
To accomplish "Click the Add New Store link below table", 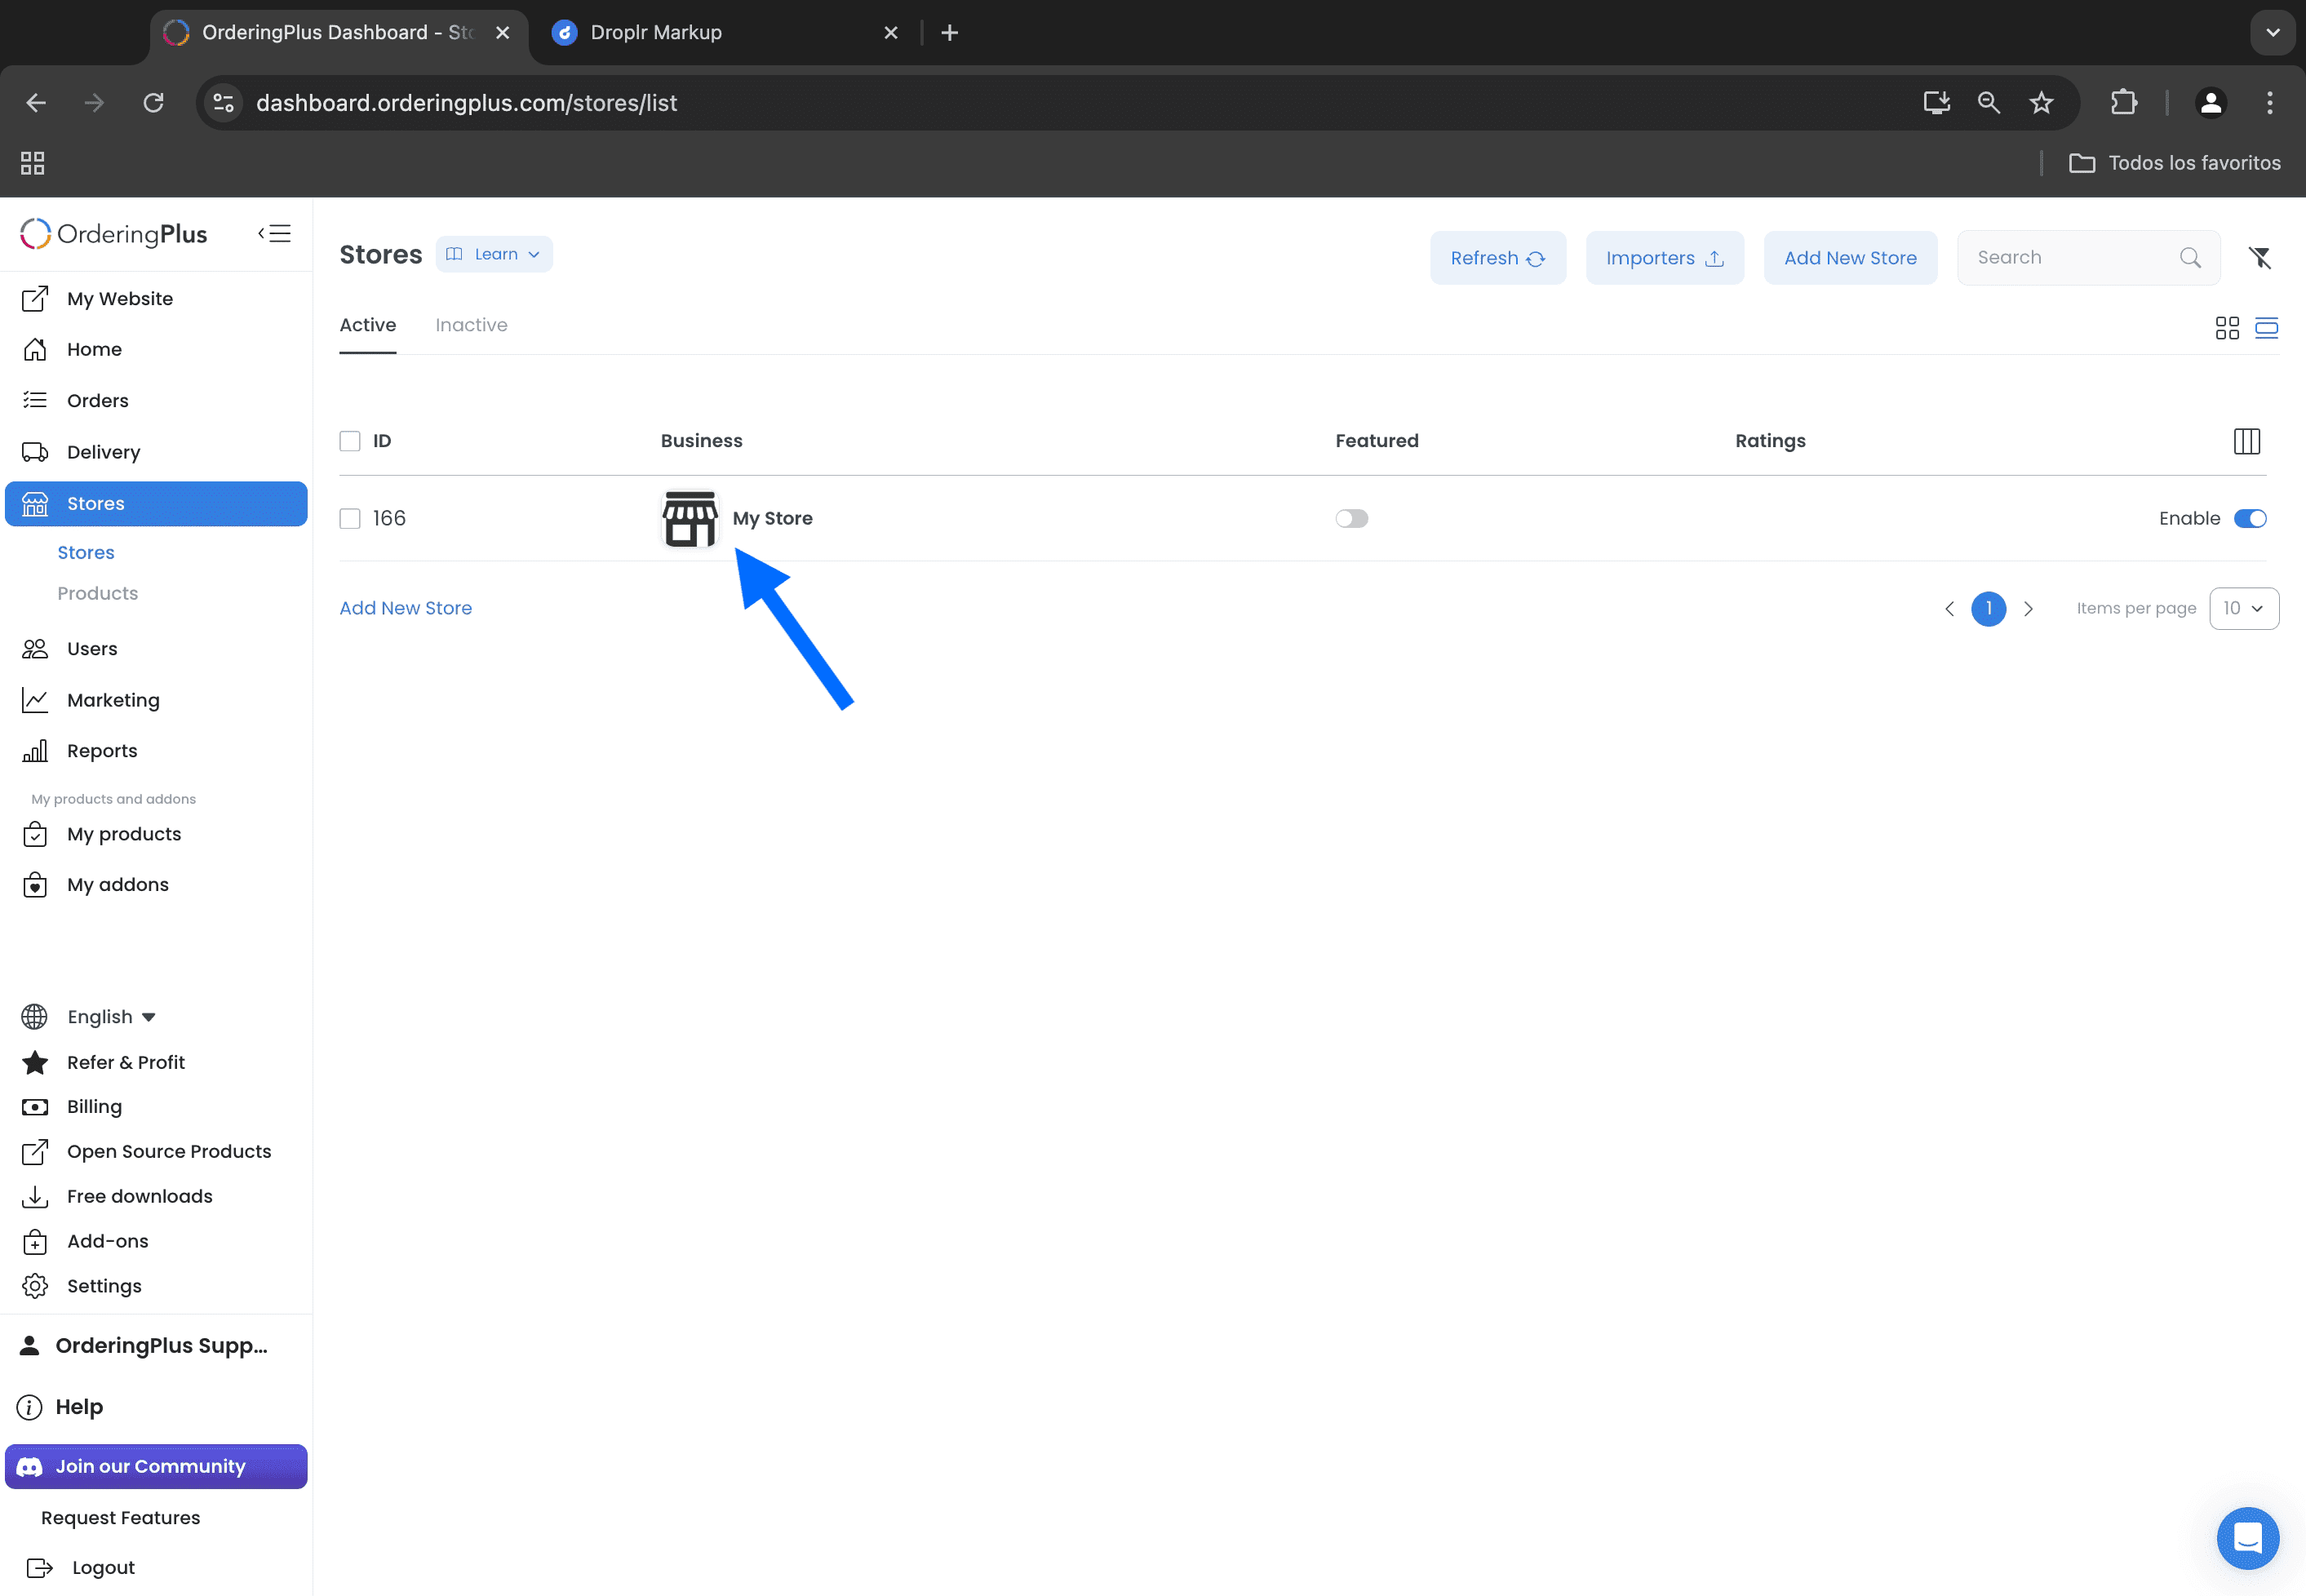I will (x=406, y=608).
